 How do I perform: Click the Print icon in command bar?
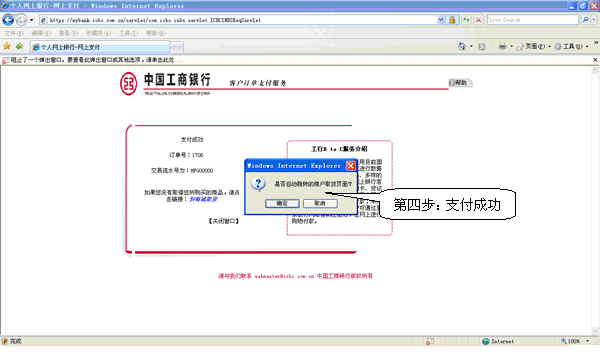click(502, 46)
